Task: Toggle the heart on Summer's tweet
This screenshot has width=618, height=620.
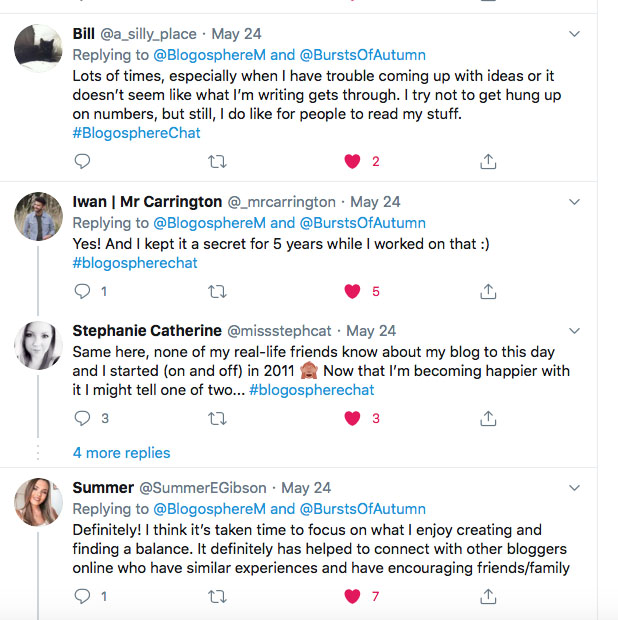Action: point(352,596)
